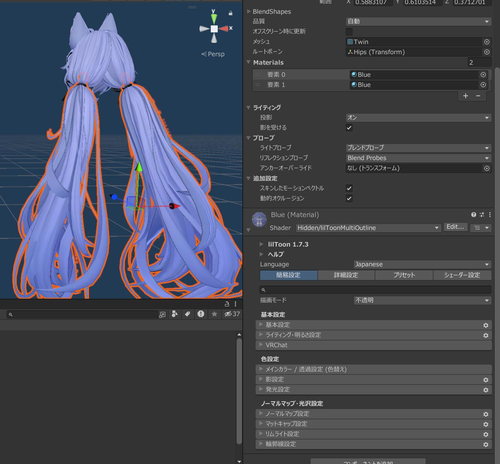Click the Blue material preview sphere

click(x=259, y=219)
